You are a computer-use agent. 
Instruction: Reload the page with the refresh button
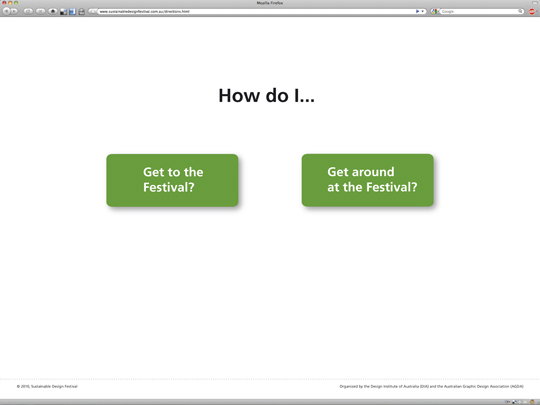point(28,11)
